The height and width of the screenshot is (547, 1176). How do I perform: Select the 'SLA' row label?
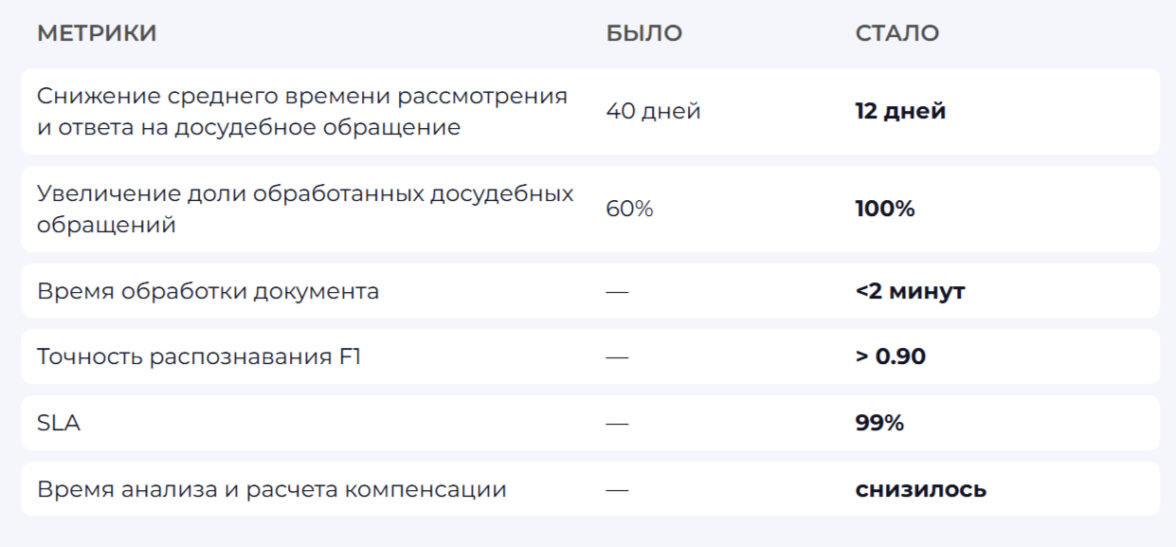[59, 423]
